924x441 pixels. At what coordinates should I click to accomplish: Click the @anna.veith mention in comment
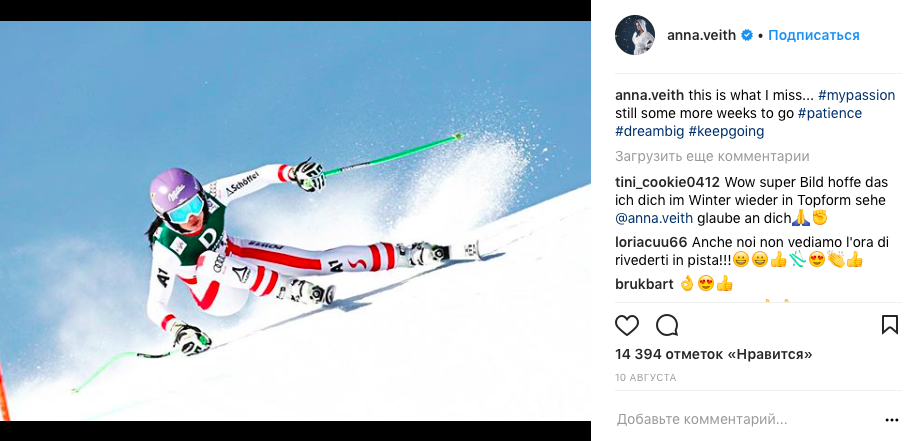click(654, 218)
